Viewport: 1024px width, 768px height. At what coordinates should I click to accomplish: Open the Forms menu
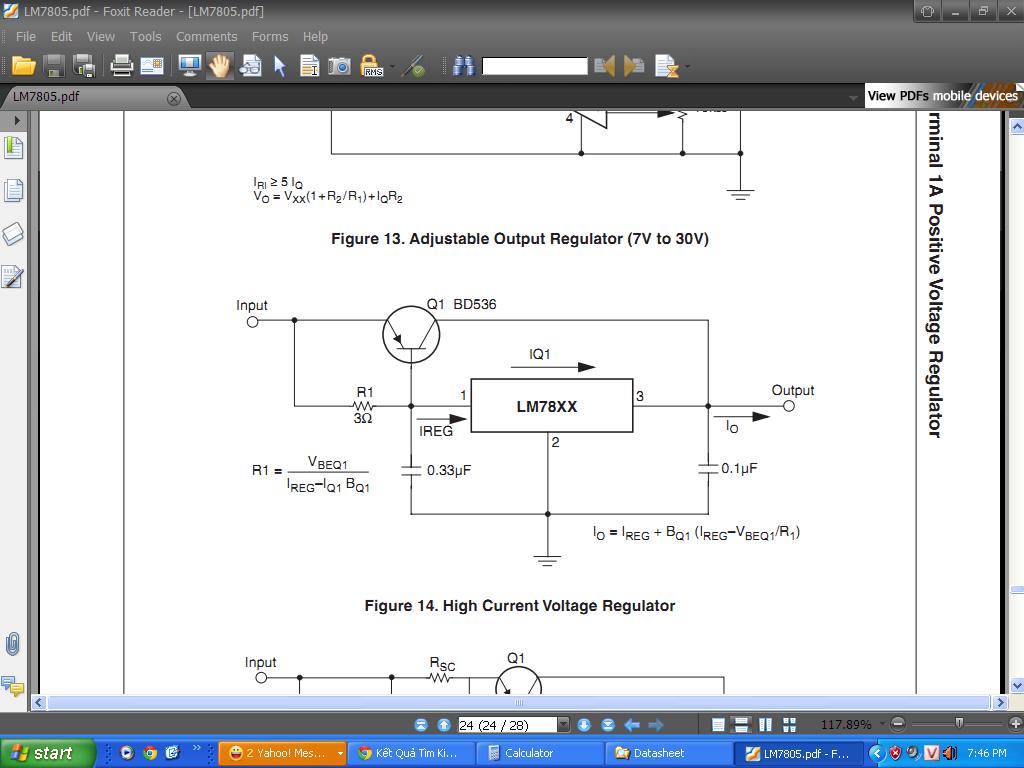[270, 37]
